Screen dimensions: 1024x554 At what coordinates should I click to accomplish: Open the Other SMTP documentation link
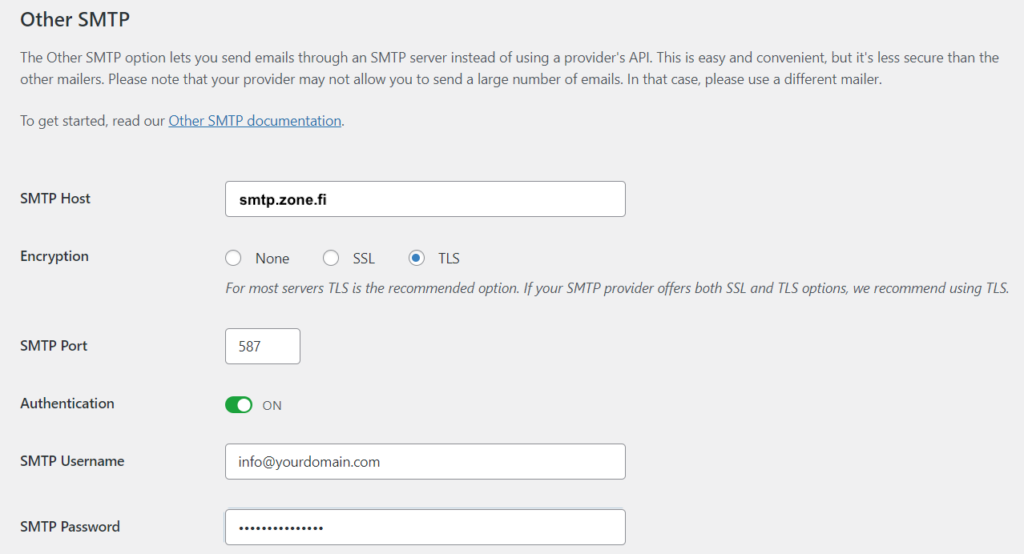tap(254, 121)
